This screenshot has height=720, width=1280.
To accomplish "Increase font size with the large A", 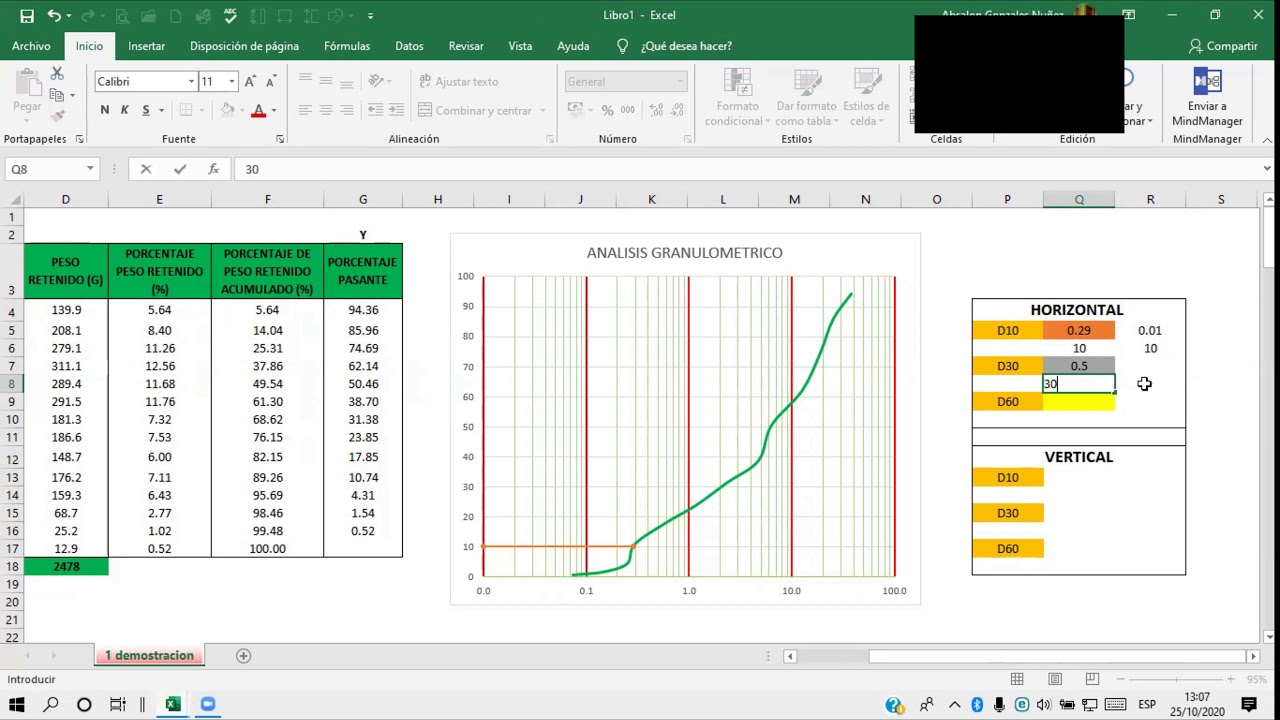I will [250, 82].
